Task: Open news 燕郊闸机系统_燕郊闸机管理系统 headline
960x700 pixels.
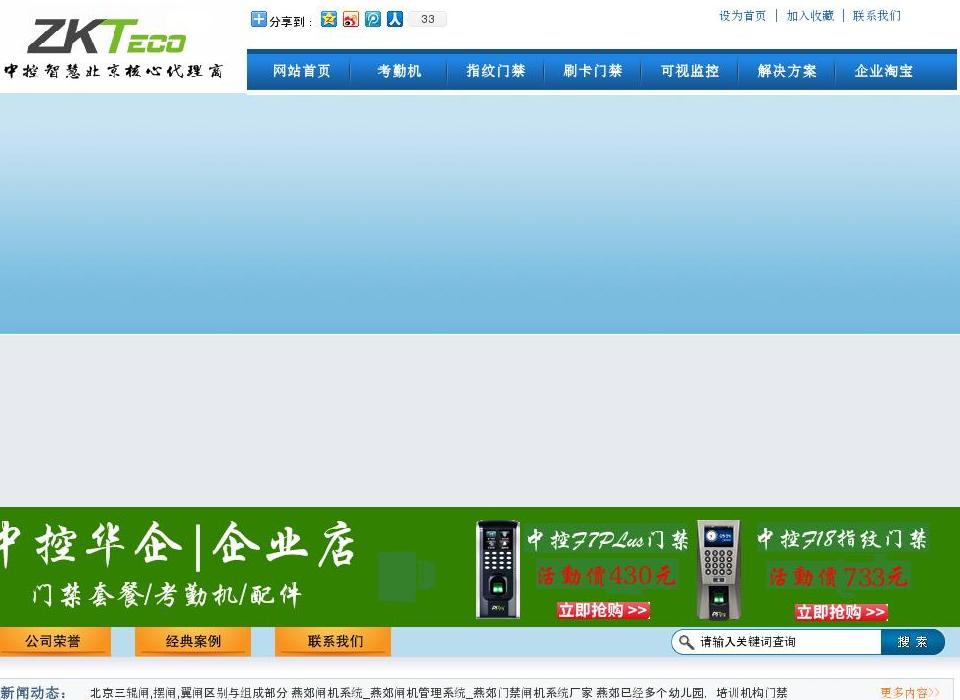Action: click(x=441, y=693)
